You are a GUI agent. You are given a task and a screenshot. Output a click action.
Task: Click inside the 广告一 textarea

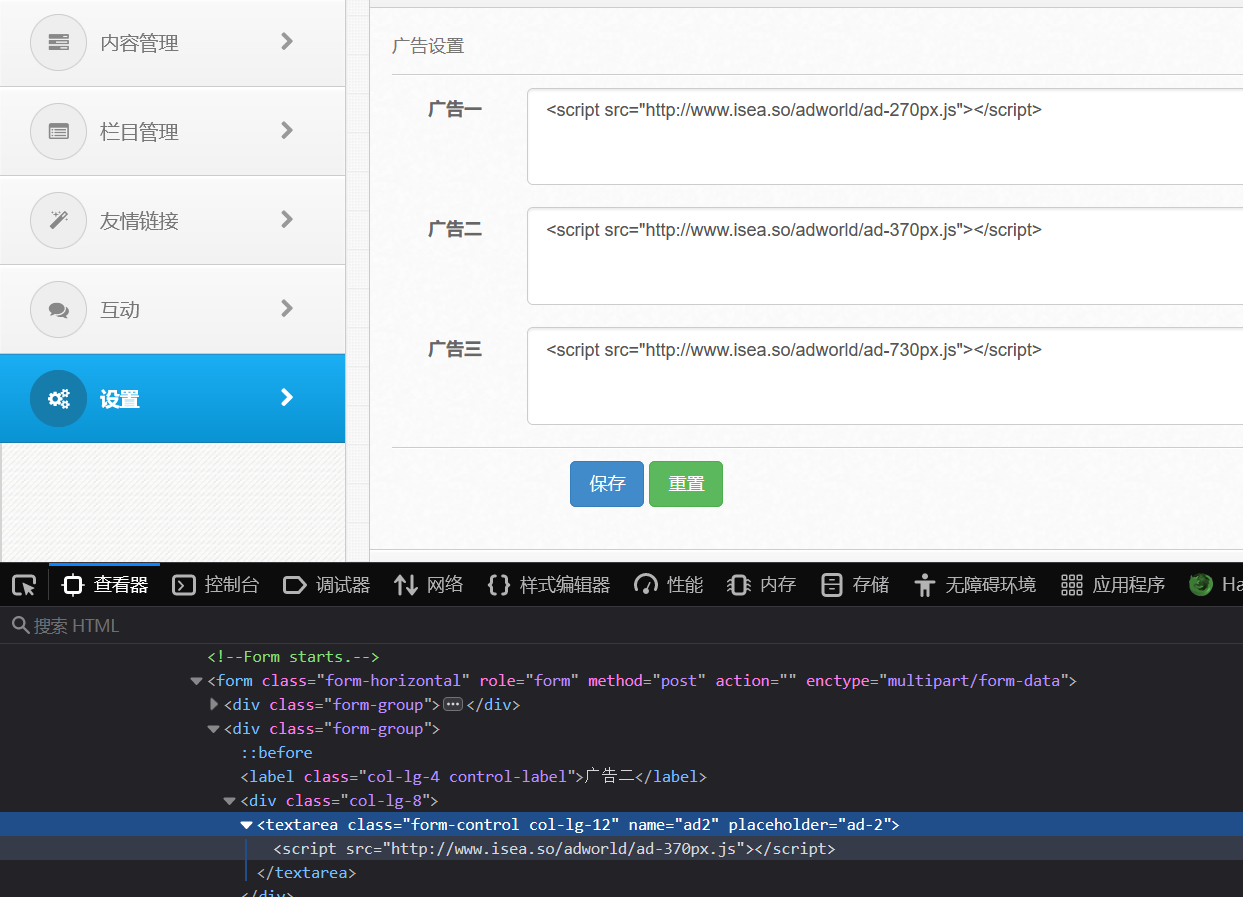click(885, 137)
